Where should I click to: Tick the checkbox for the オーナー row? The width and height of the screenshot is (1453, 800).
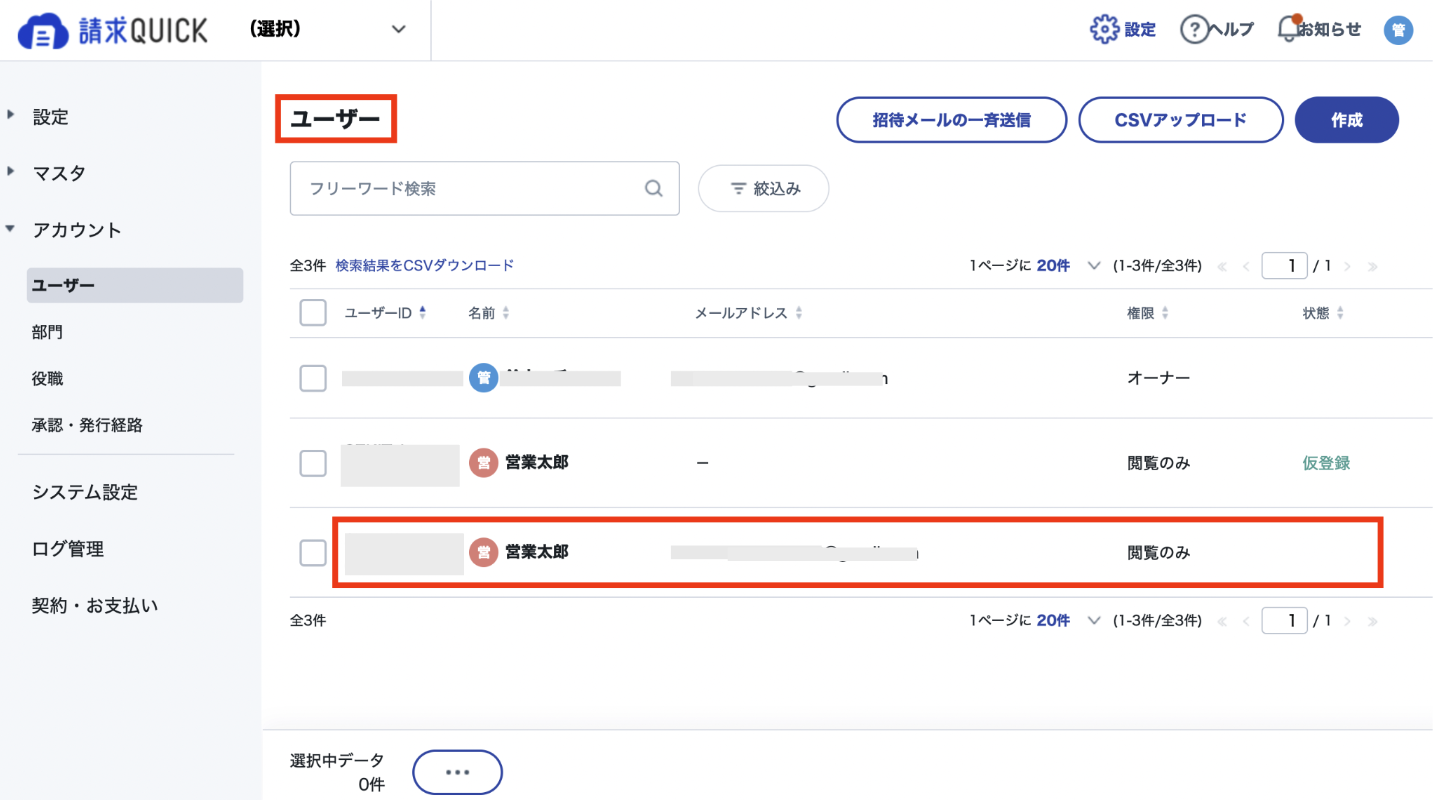point(313,378)
